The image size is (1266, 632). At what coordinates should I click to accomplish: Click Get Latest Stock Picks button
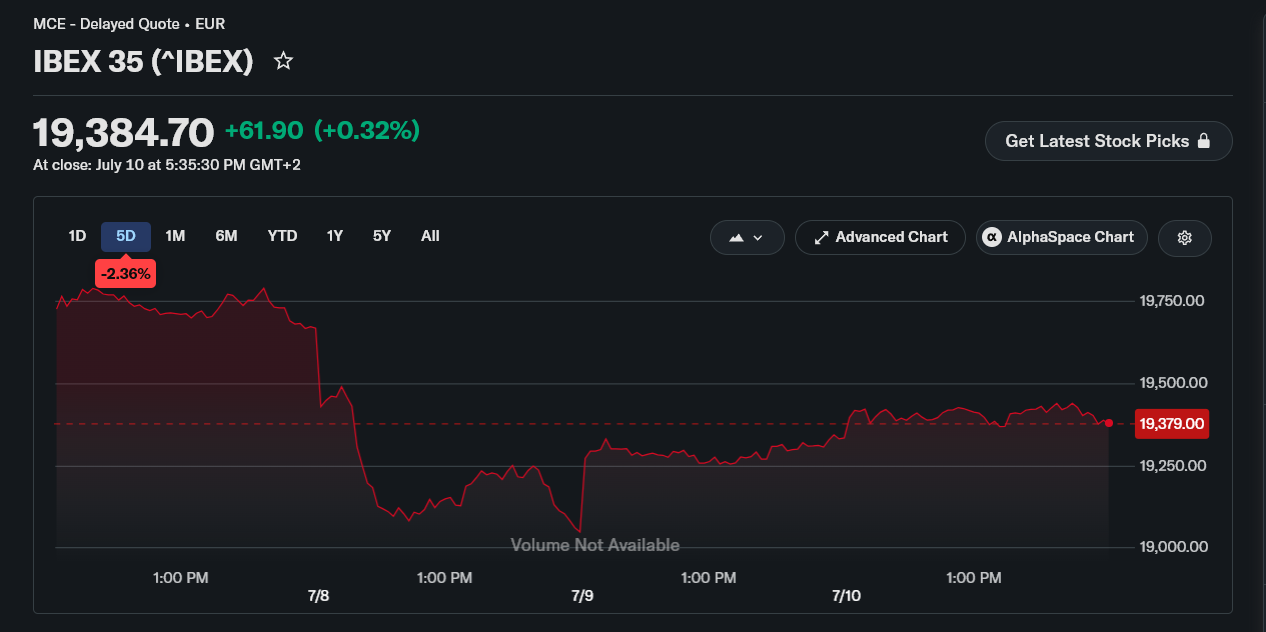pyautogui.click(x=1108, y=141)
